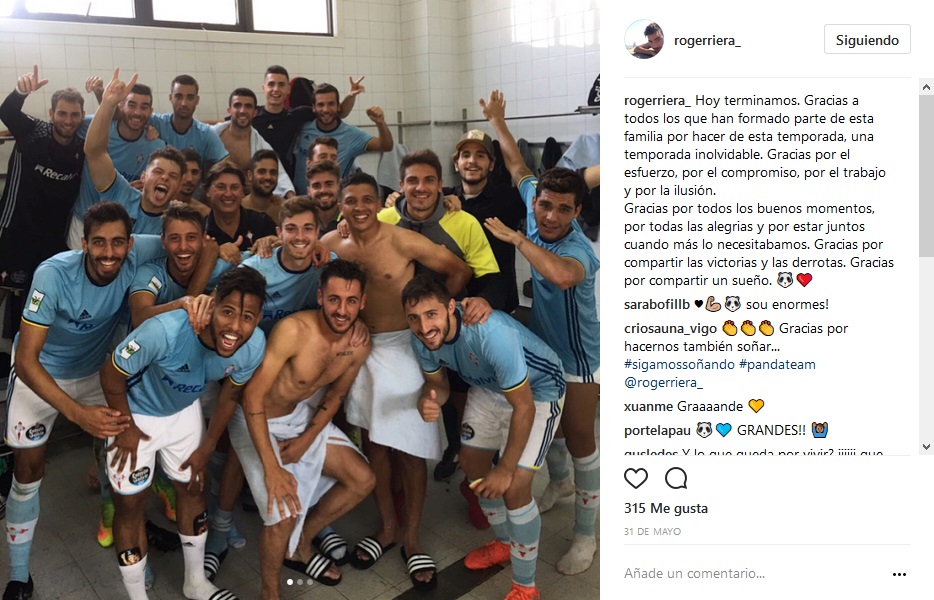Open the @rogerriera_ mention in comment
934x600 pixels.
point(663,383)
